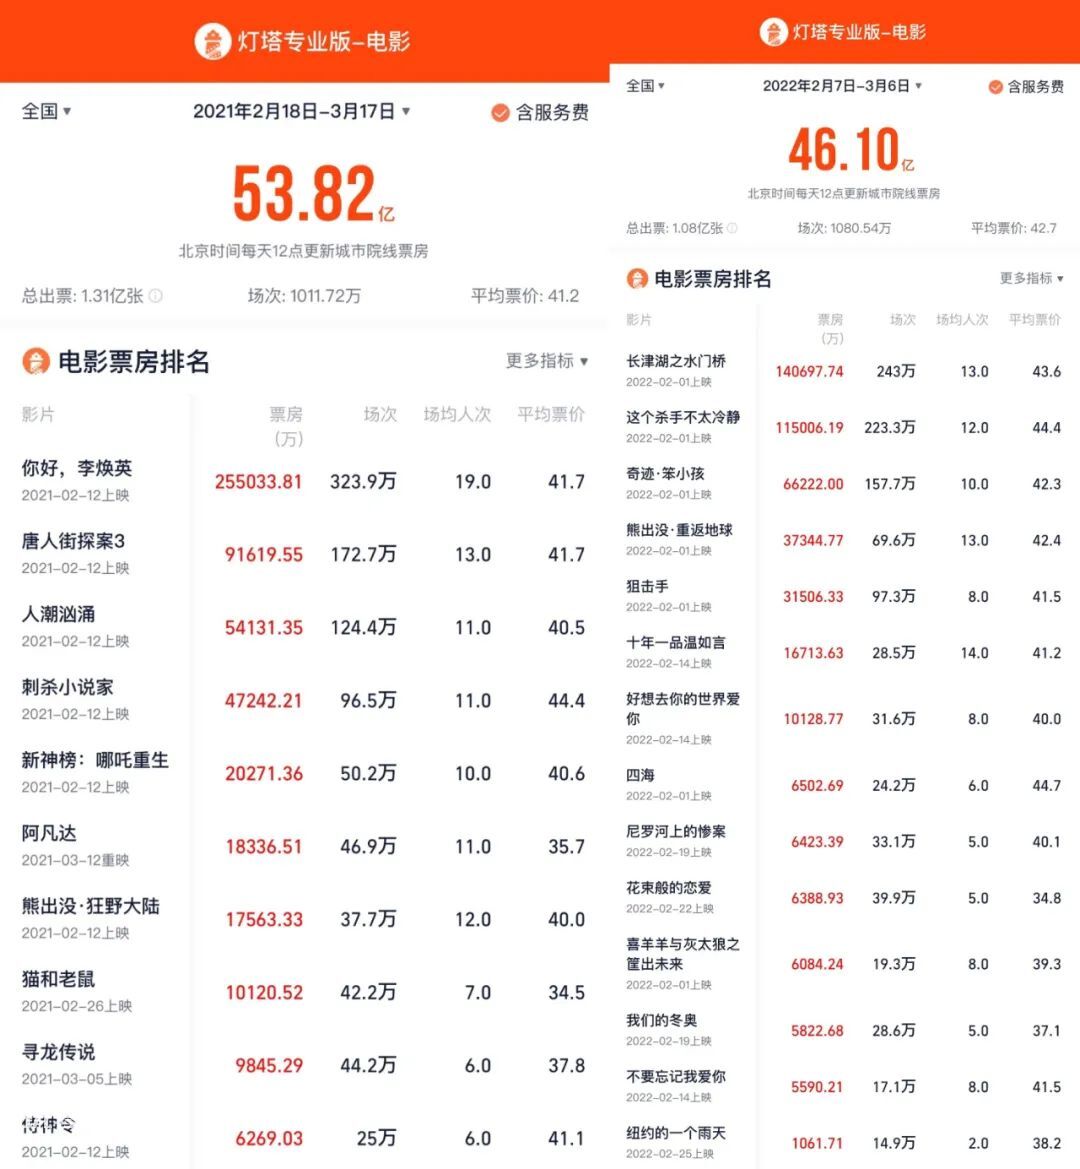Open movie 奇迹·笨小孩
Image resolution: width=1080 pixels, height=1169 pixels.
point(665,474)
